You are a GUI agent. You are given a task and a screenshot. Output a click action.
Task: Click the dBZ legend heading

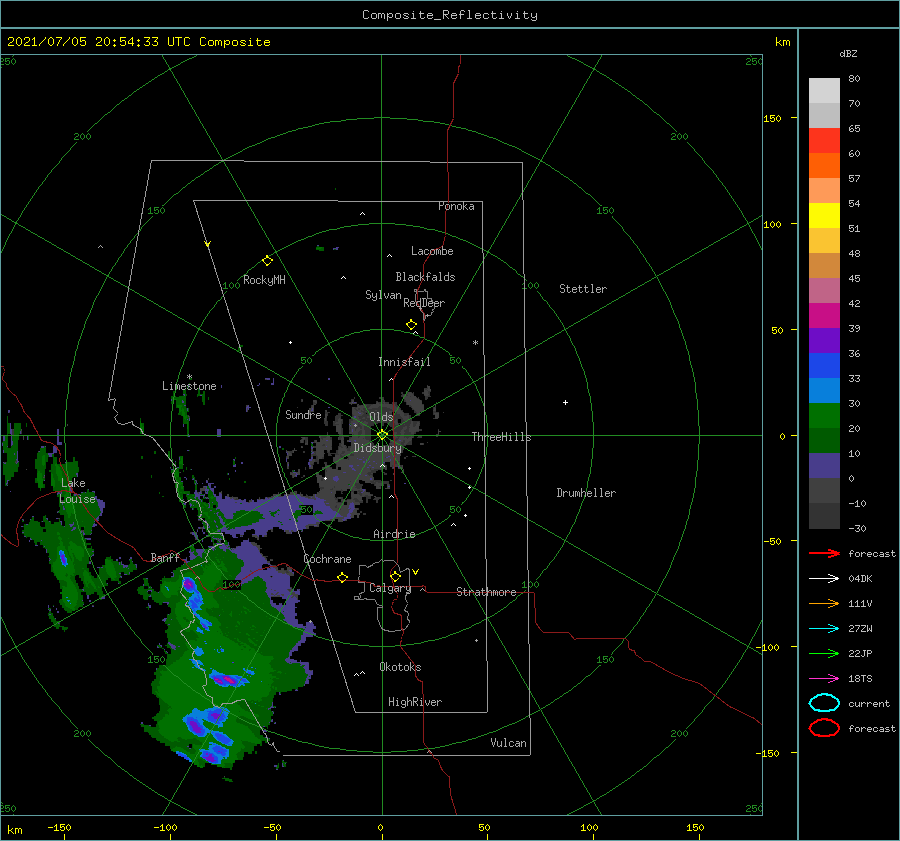(x=848, y=53)
